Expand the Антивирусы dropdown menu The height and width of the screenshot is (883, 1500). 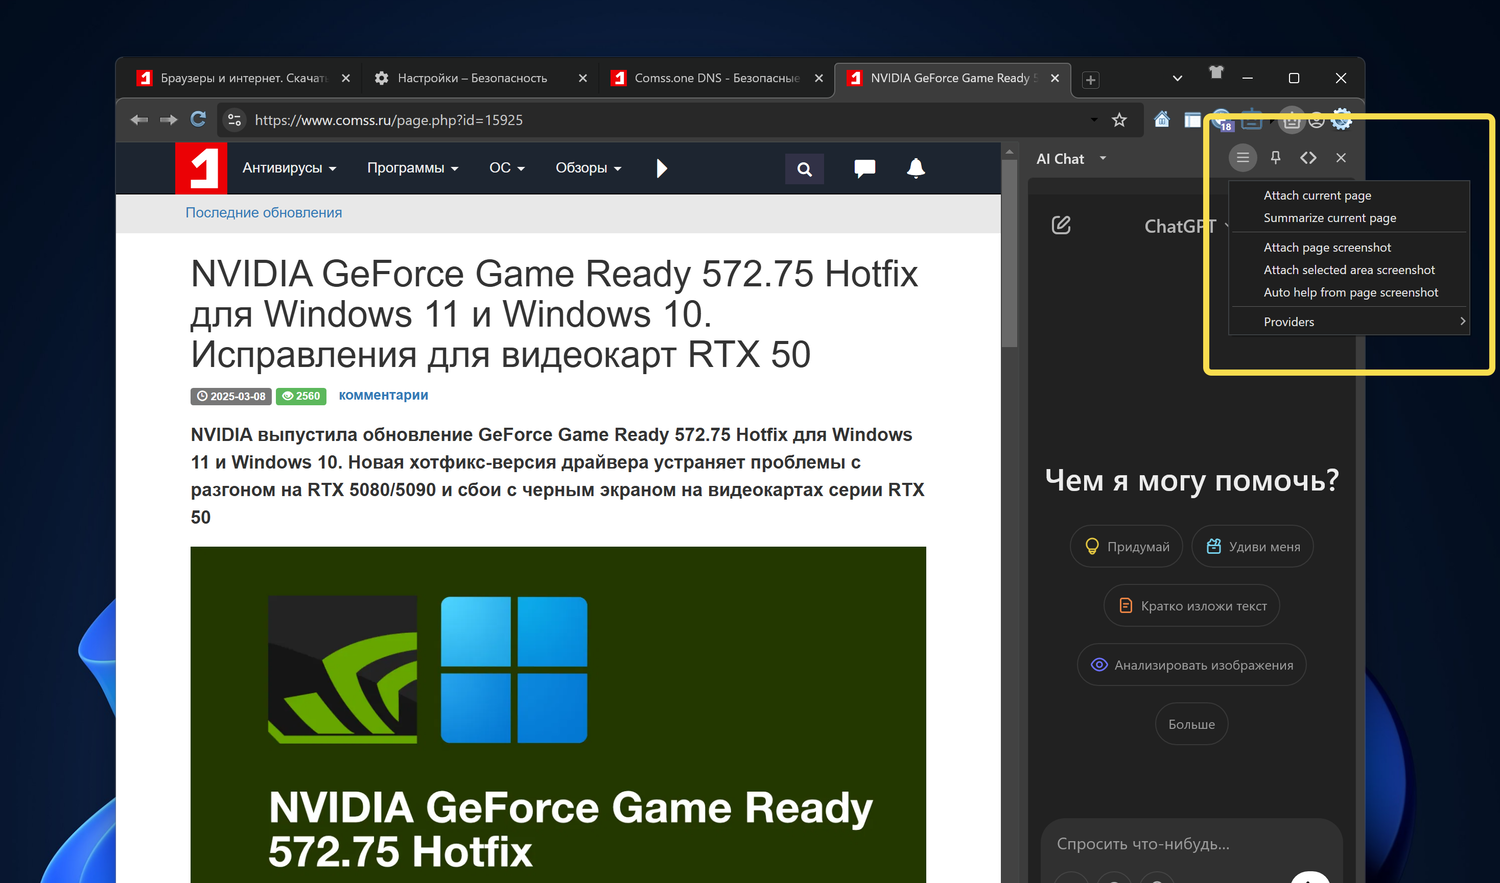click(289, 168)
